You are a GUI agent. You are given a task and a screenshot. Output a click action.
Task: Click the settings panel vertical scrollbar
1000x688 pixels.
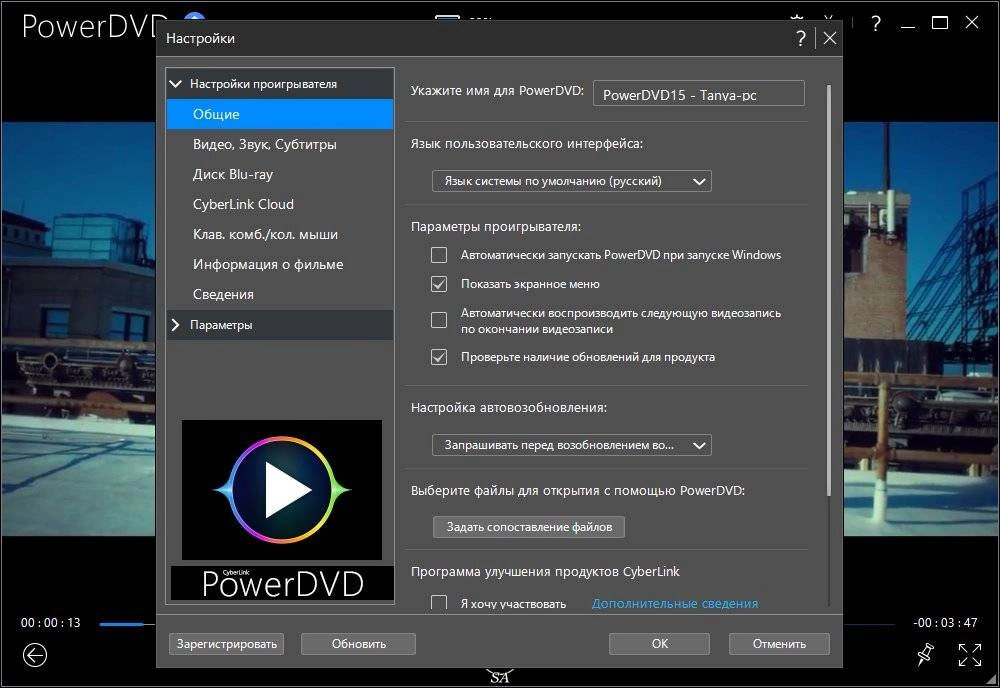coord(828,290)
